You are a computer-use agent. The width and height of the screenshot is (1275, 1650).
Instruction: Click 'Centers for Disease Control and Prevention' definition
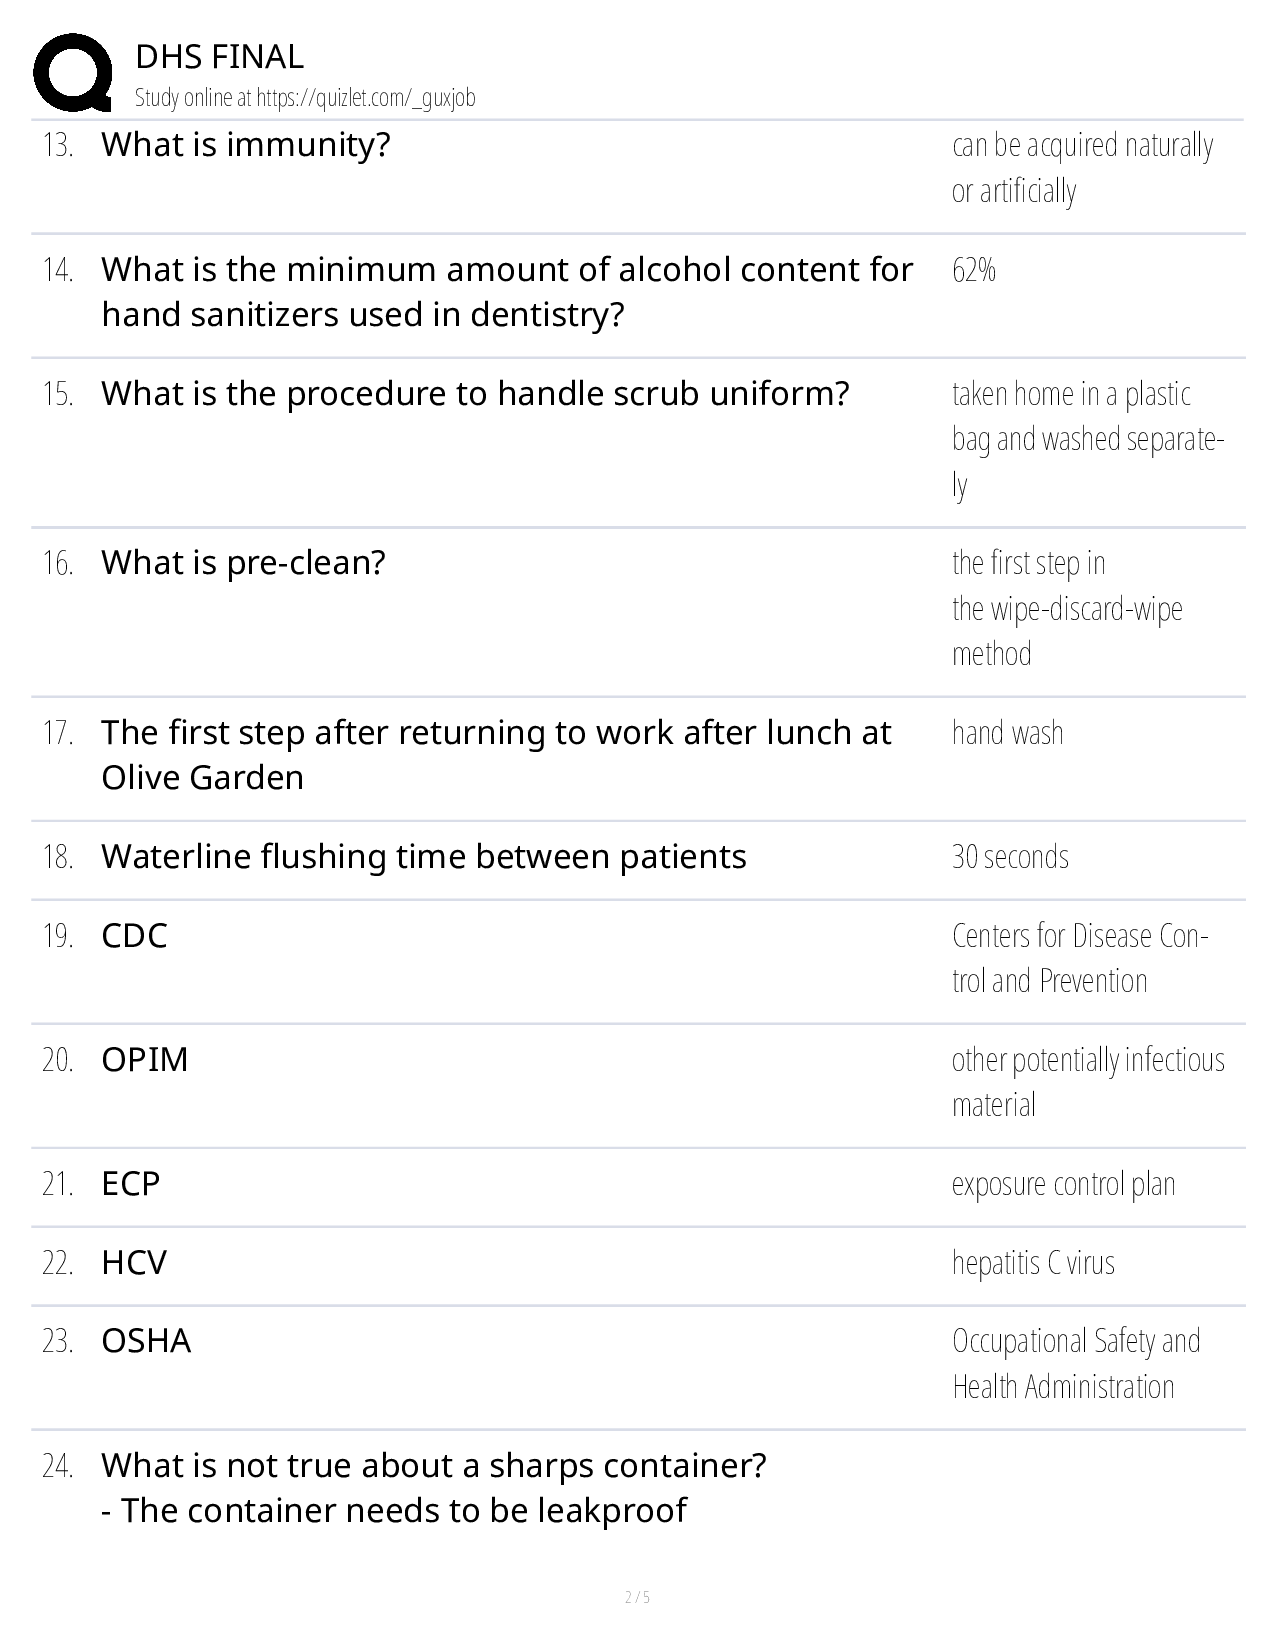click(x=1080, y=958)
